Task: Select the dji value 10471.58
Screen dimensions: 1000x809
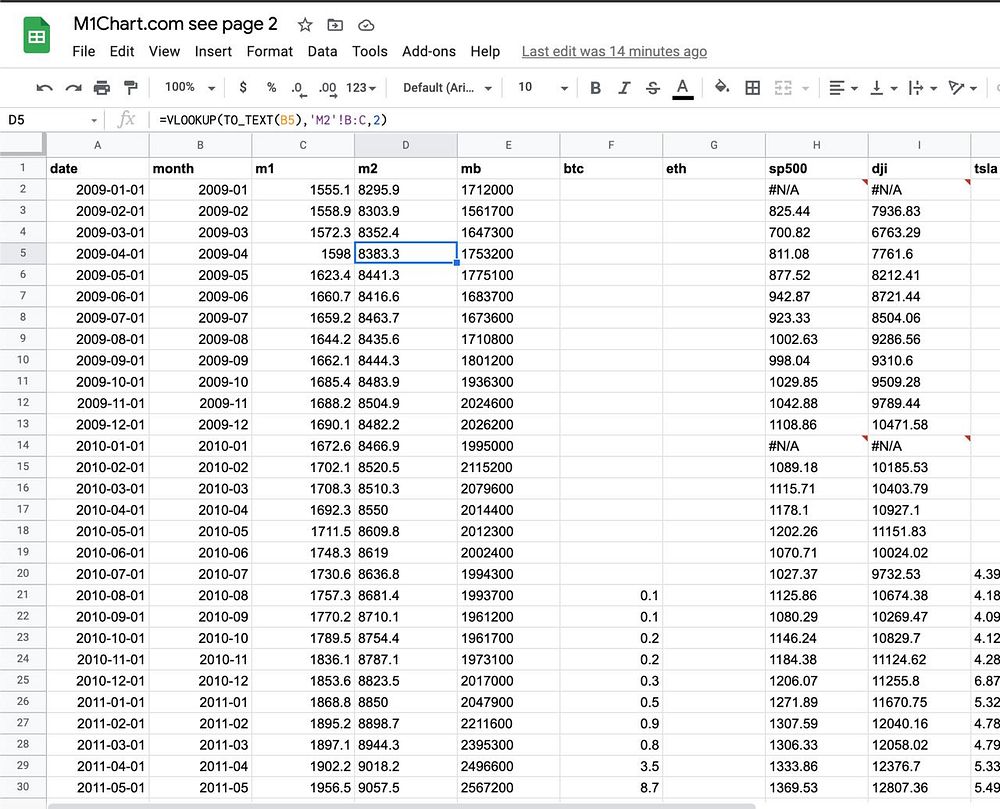Action: (919, 424)
